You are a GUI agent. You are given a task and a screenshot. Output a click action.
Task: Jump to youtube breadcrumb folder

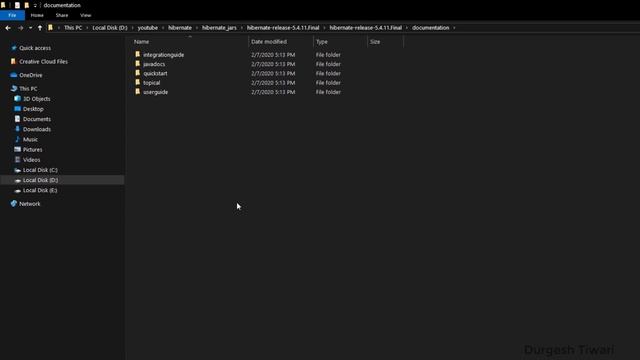click(147, 28)
